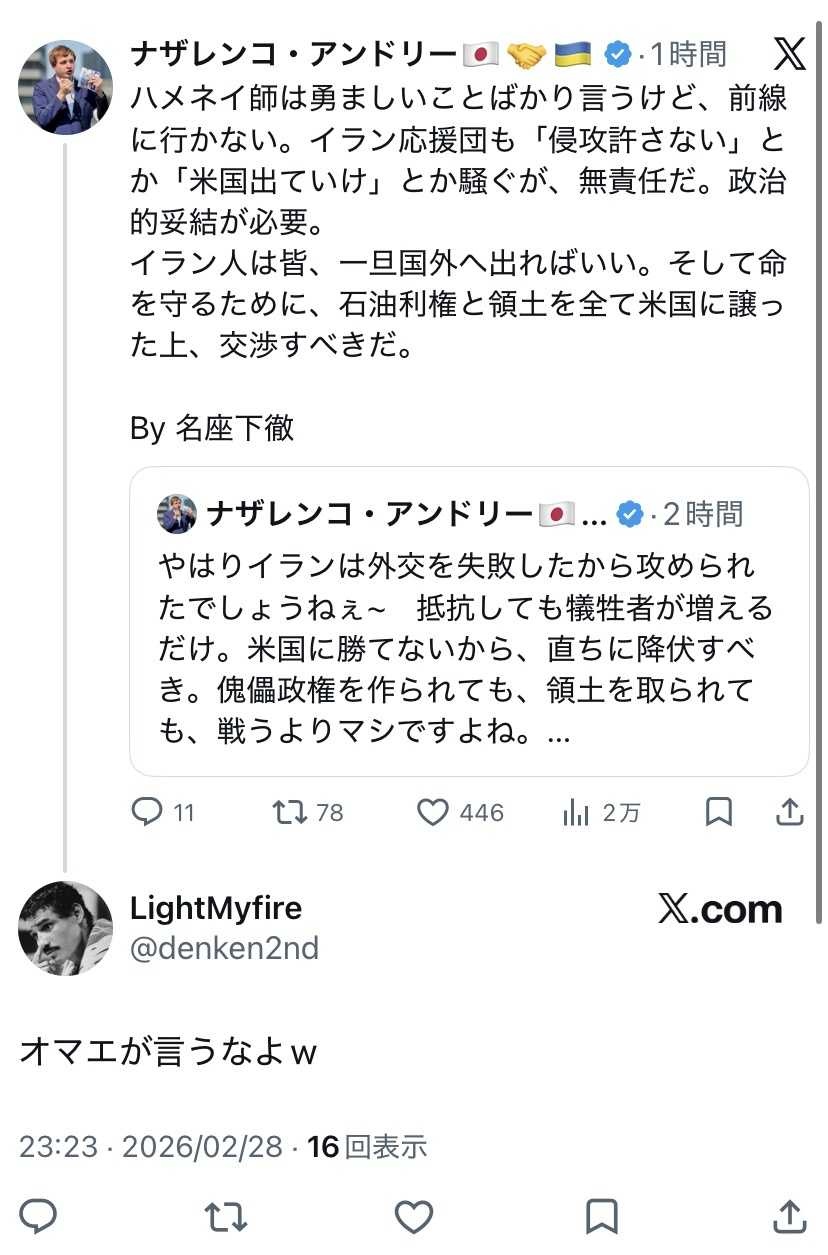This screenshot has height=1255, width=828.
Task: Share the LightMyfire post
Action: click(790, 1216)
